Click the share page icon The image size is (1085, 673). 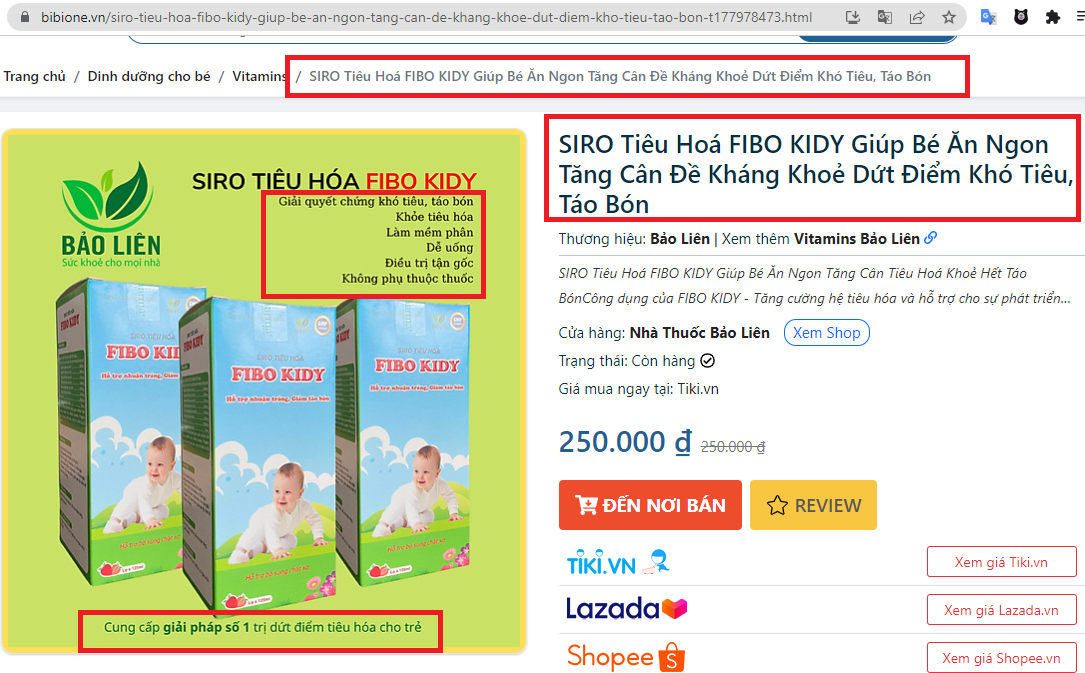tap(917, 17)
